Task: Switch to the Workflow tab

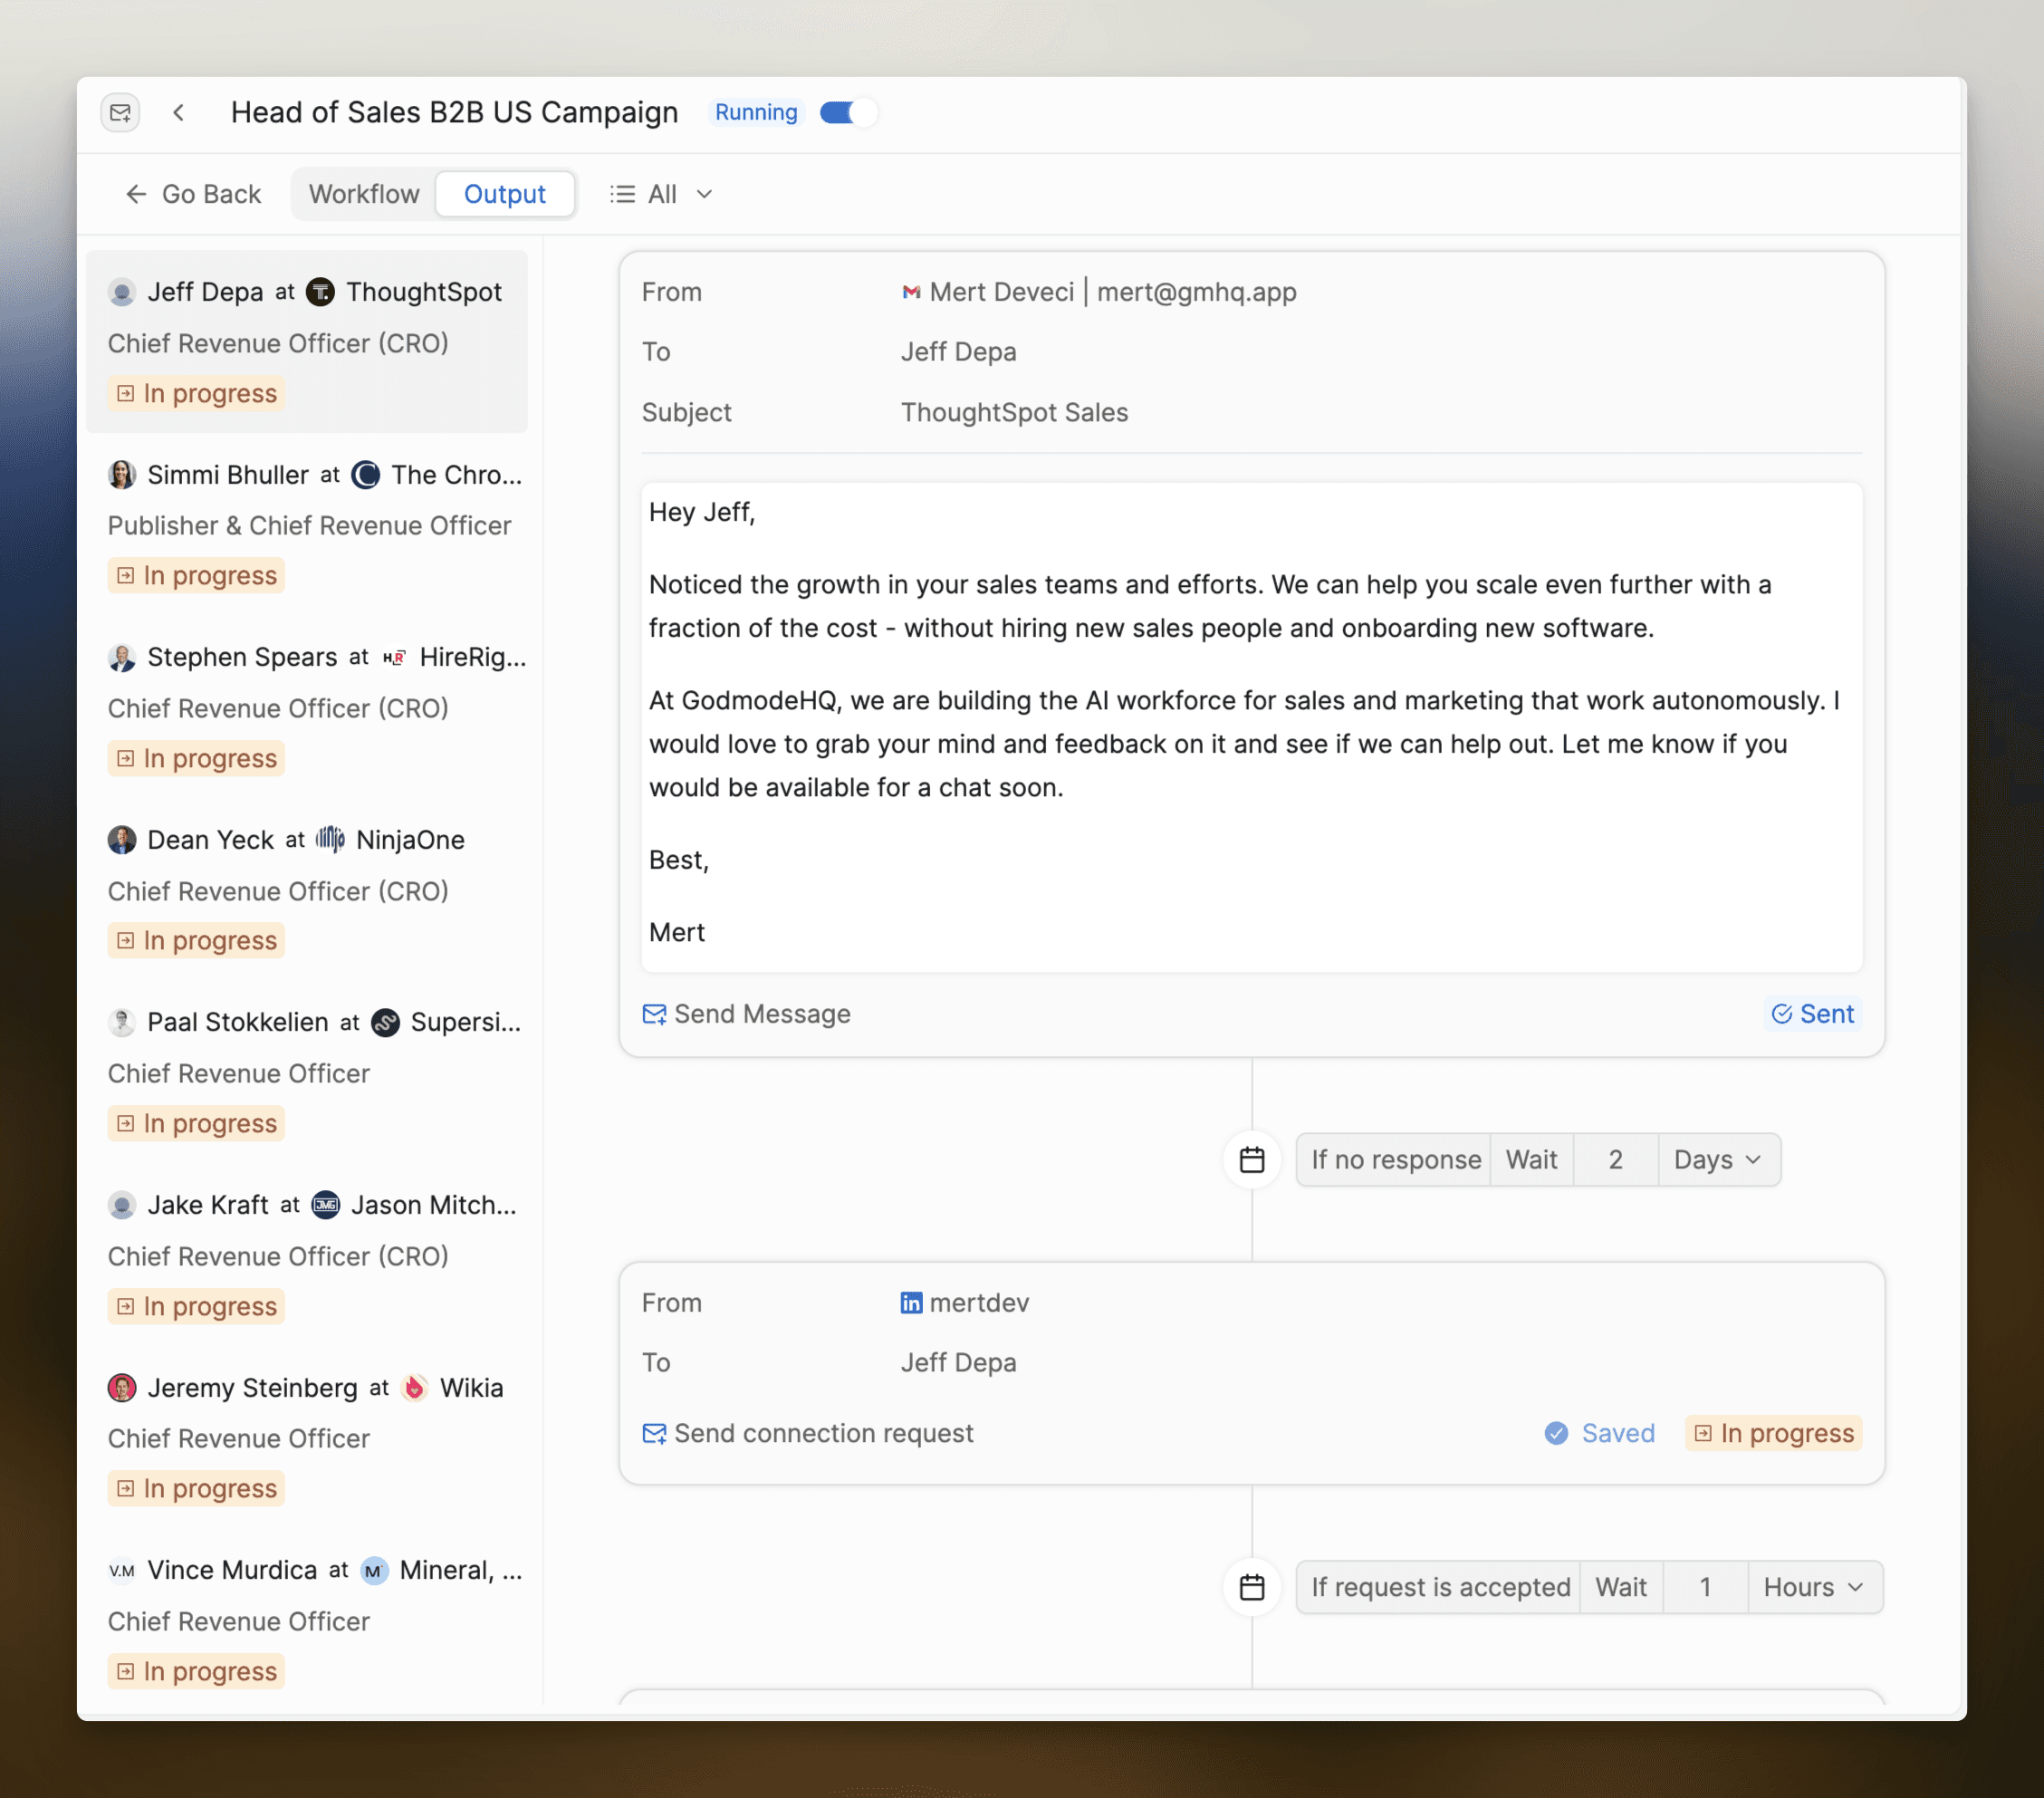Action: [x=363, y=194]
